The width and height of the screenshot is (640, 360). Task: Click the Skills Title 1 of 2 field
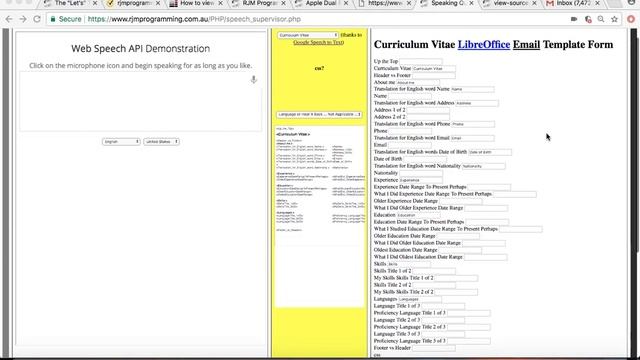(x=434, y=271)
